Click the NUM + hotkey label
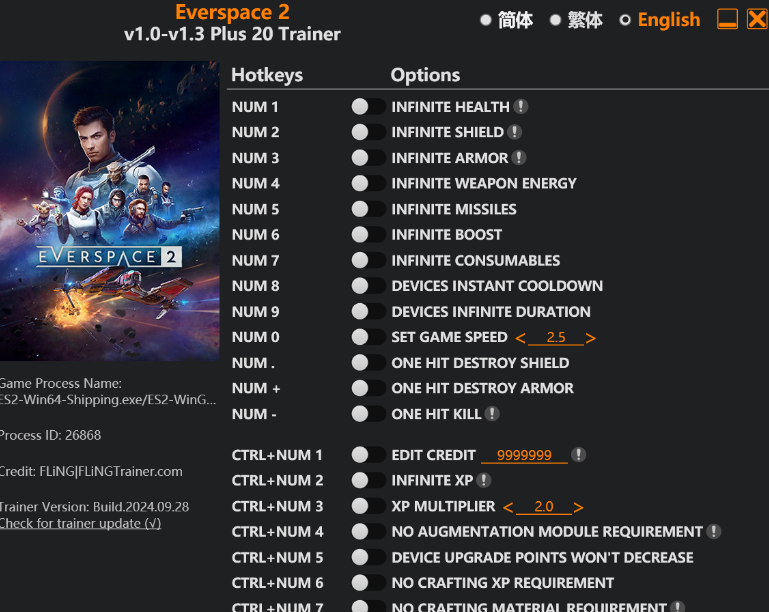769x612 pixels. (256, 388)
